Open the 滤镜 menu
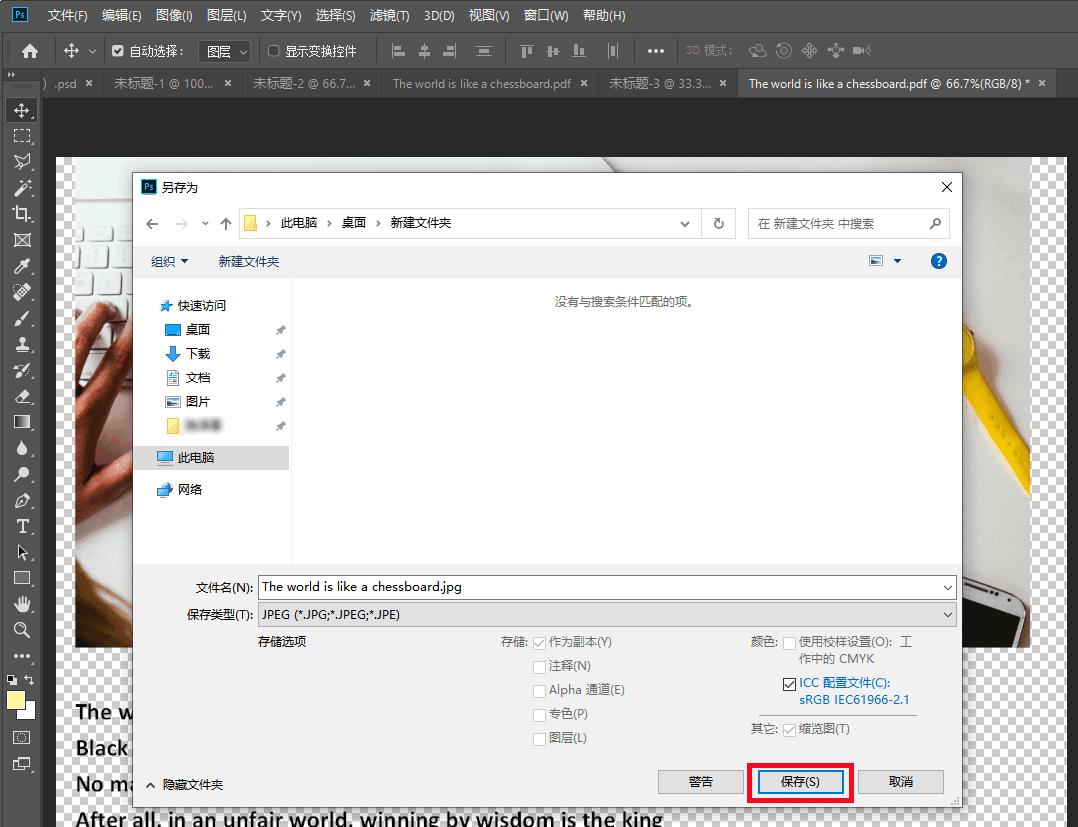 [x=391, y=15]
